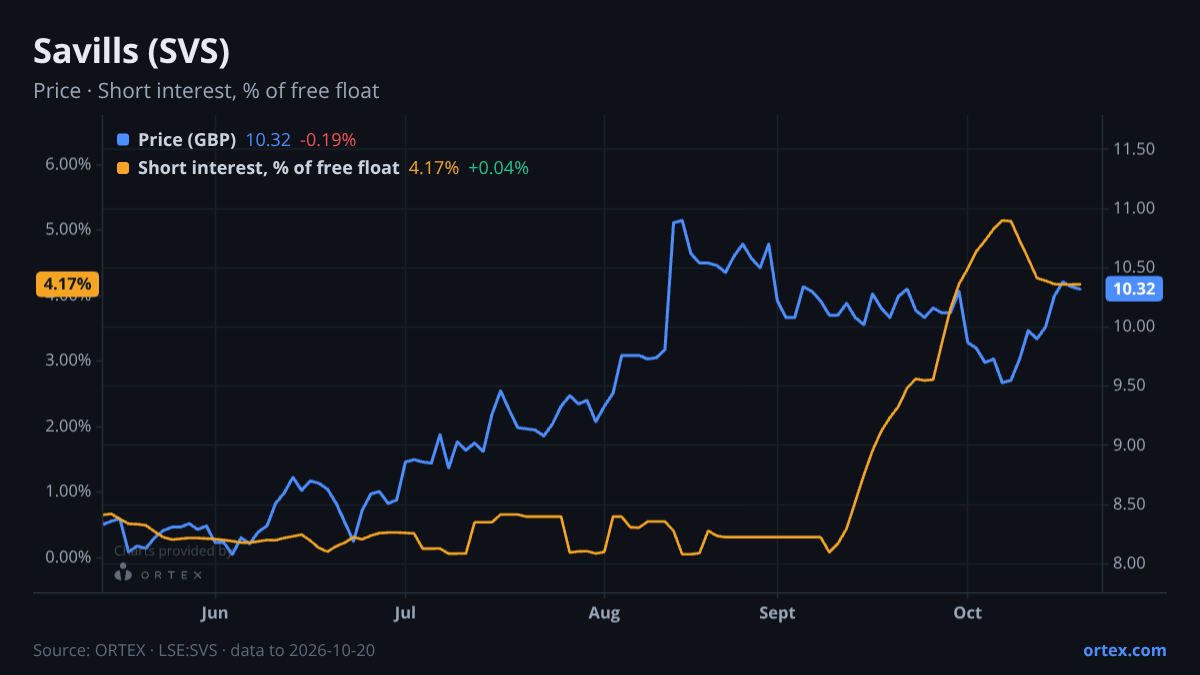This screenshot has height=675, width=1200.
Task: Click the Oct x-axis label
Action: click(967, 613)
